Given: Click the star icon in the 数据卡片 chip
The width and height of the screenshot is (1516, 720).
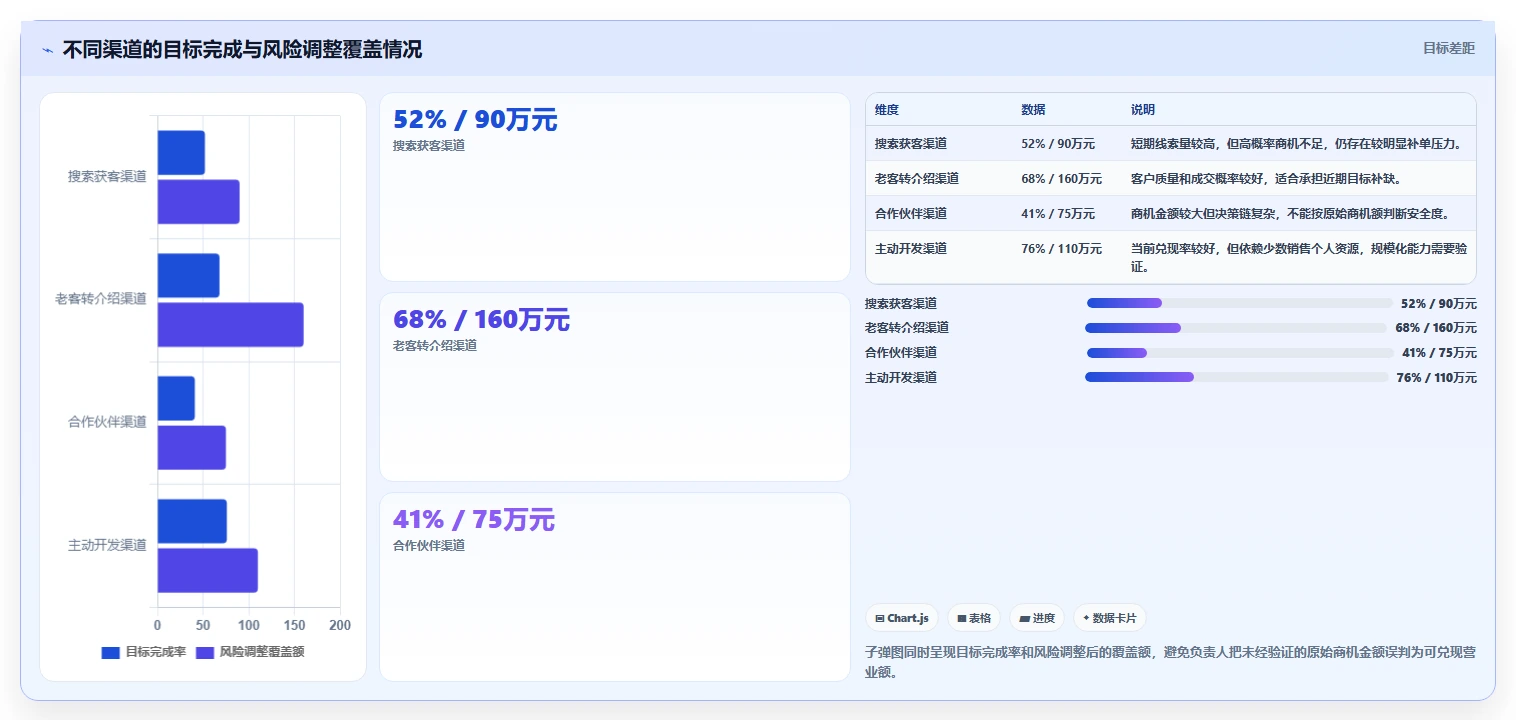Looking at the screenshot, I should 1086,618.
